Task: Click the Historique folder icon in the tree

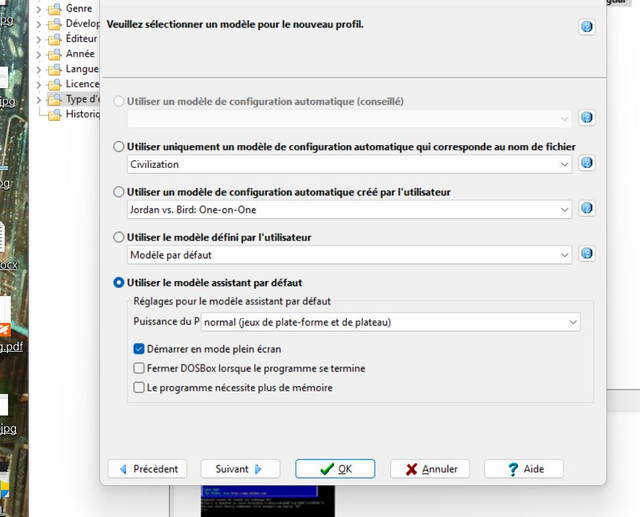Action: point(54,115)
